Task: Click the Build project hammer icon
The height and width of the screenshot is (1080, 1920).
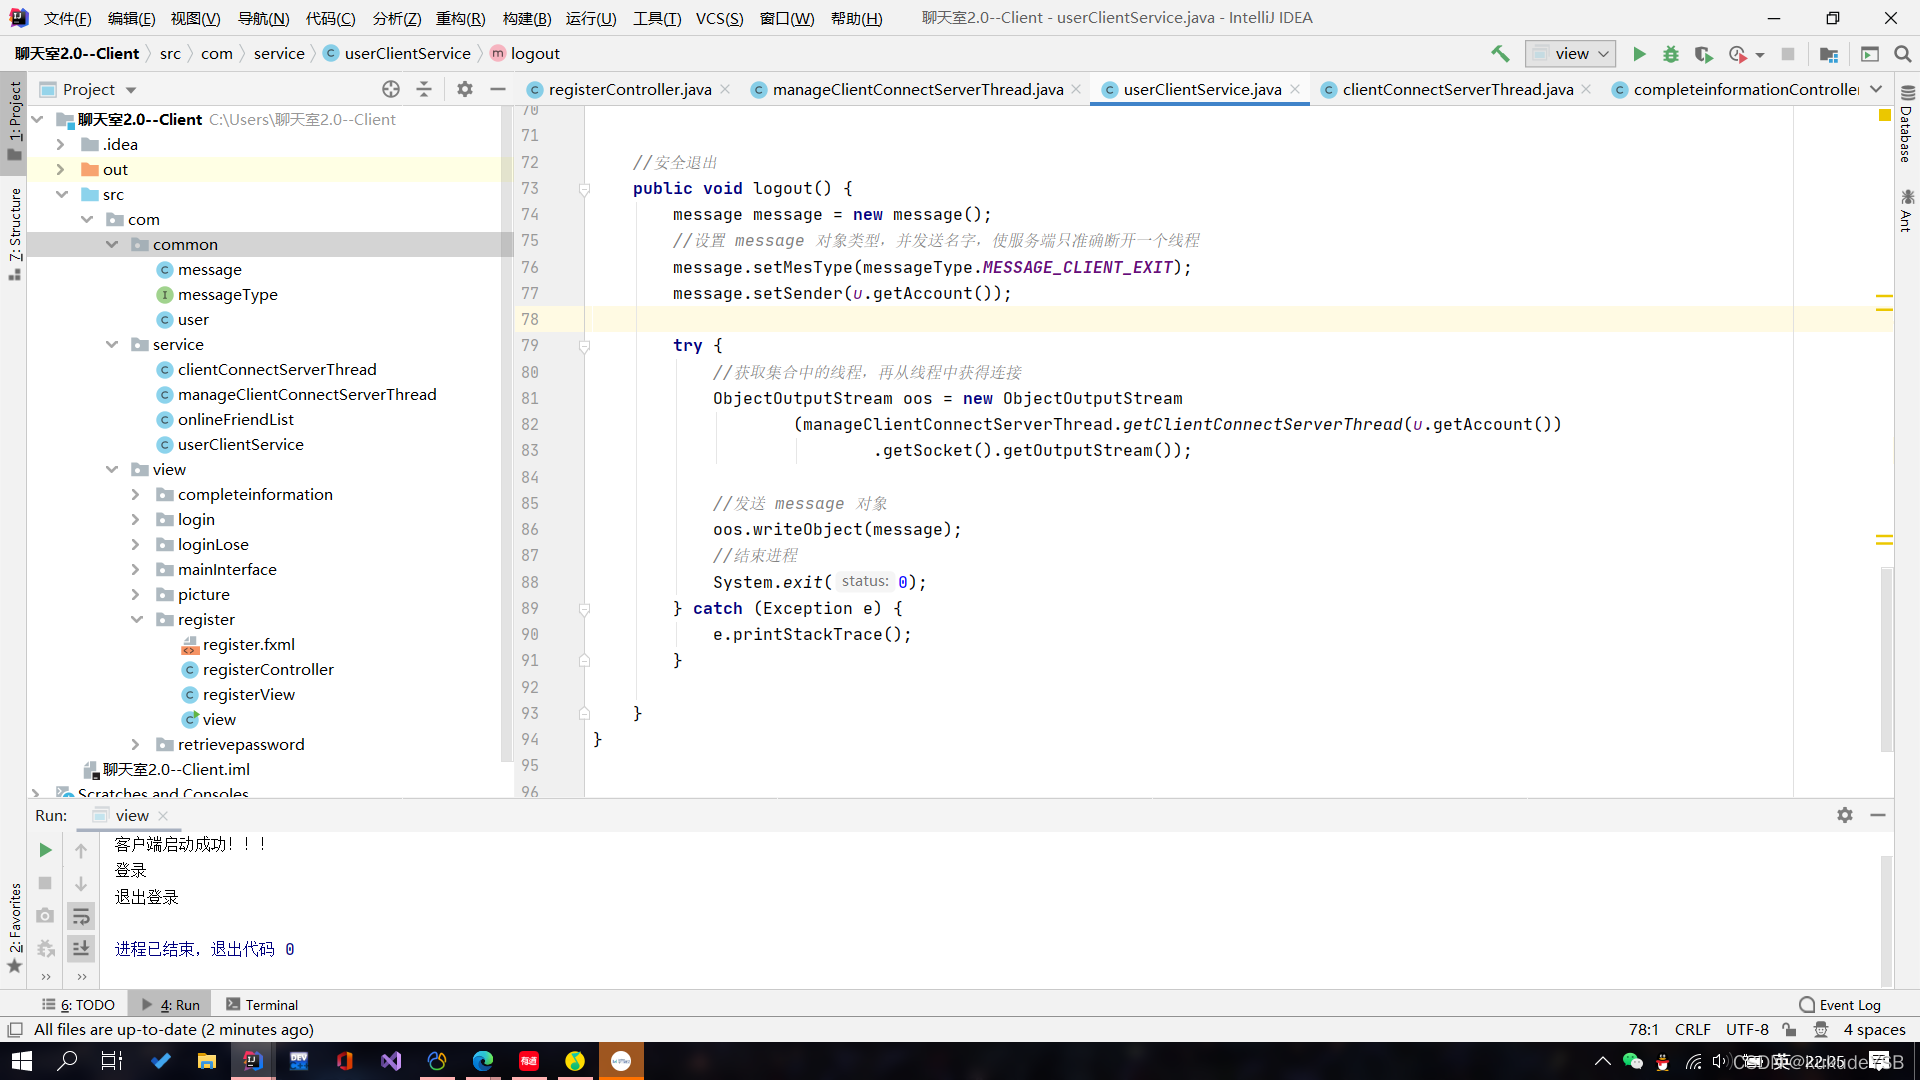Action: click(1500, 54)
